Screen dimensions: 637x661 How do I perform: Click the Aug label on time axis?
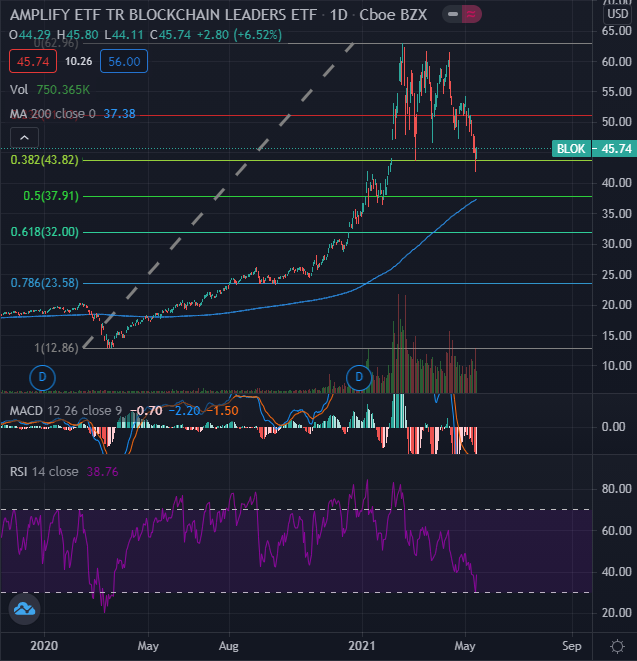[x=229, y=646]
